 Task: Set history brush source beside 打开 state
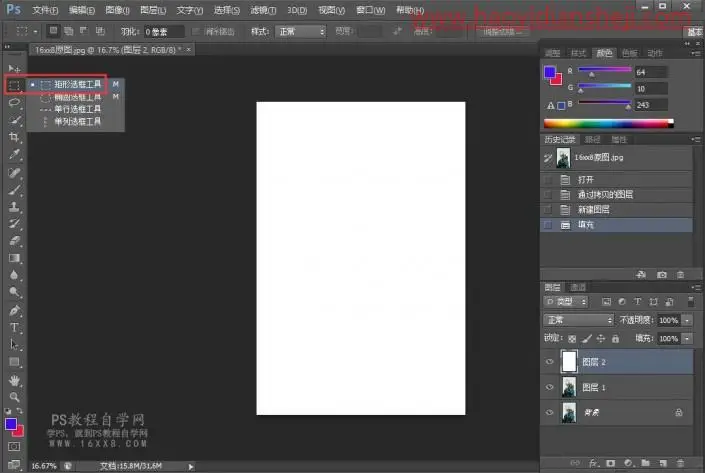coord(548,180)
